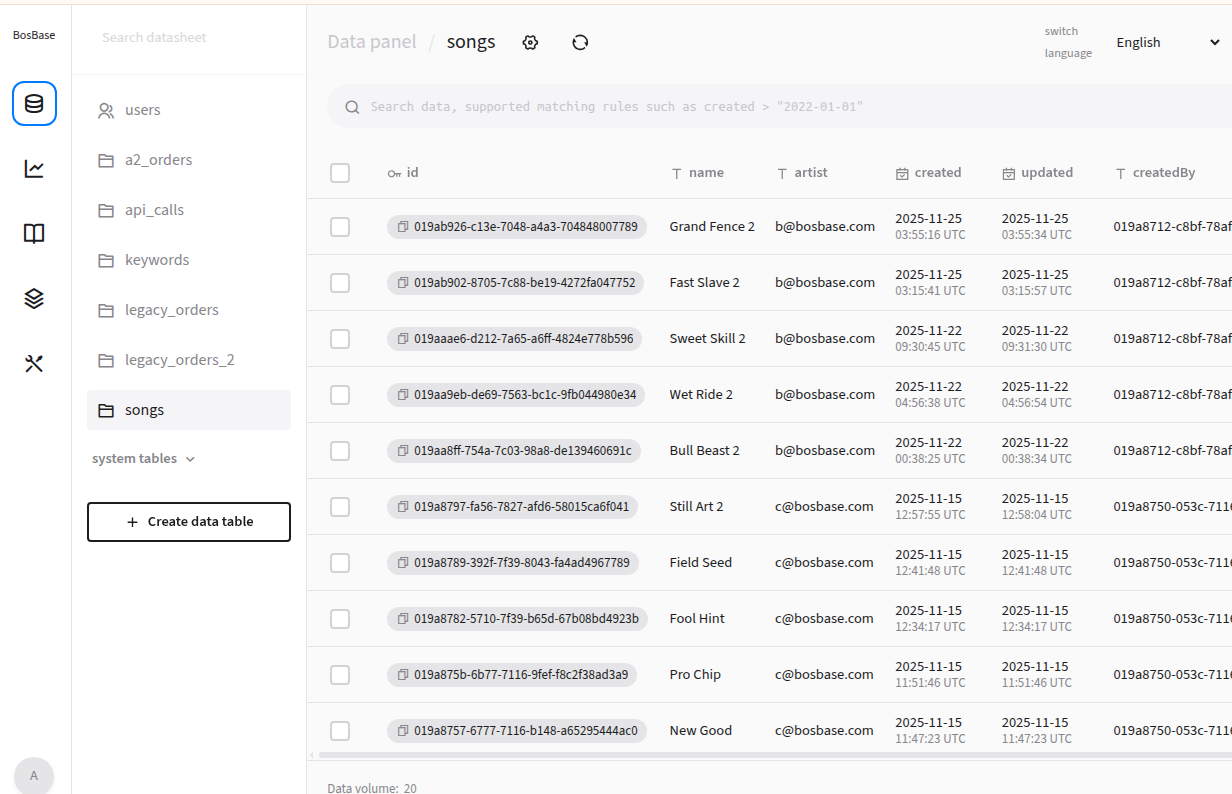Click Still Art 2 artist c@bosbase.com
The width and height of the screenshot is (1232, 794).
coord(825,507)
